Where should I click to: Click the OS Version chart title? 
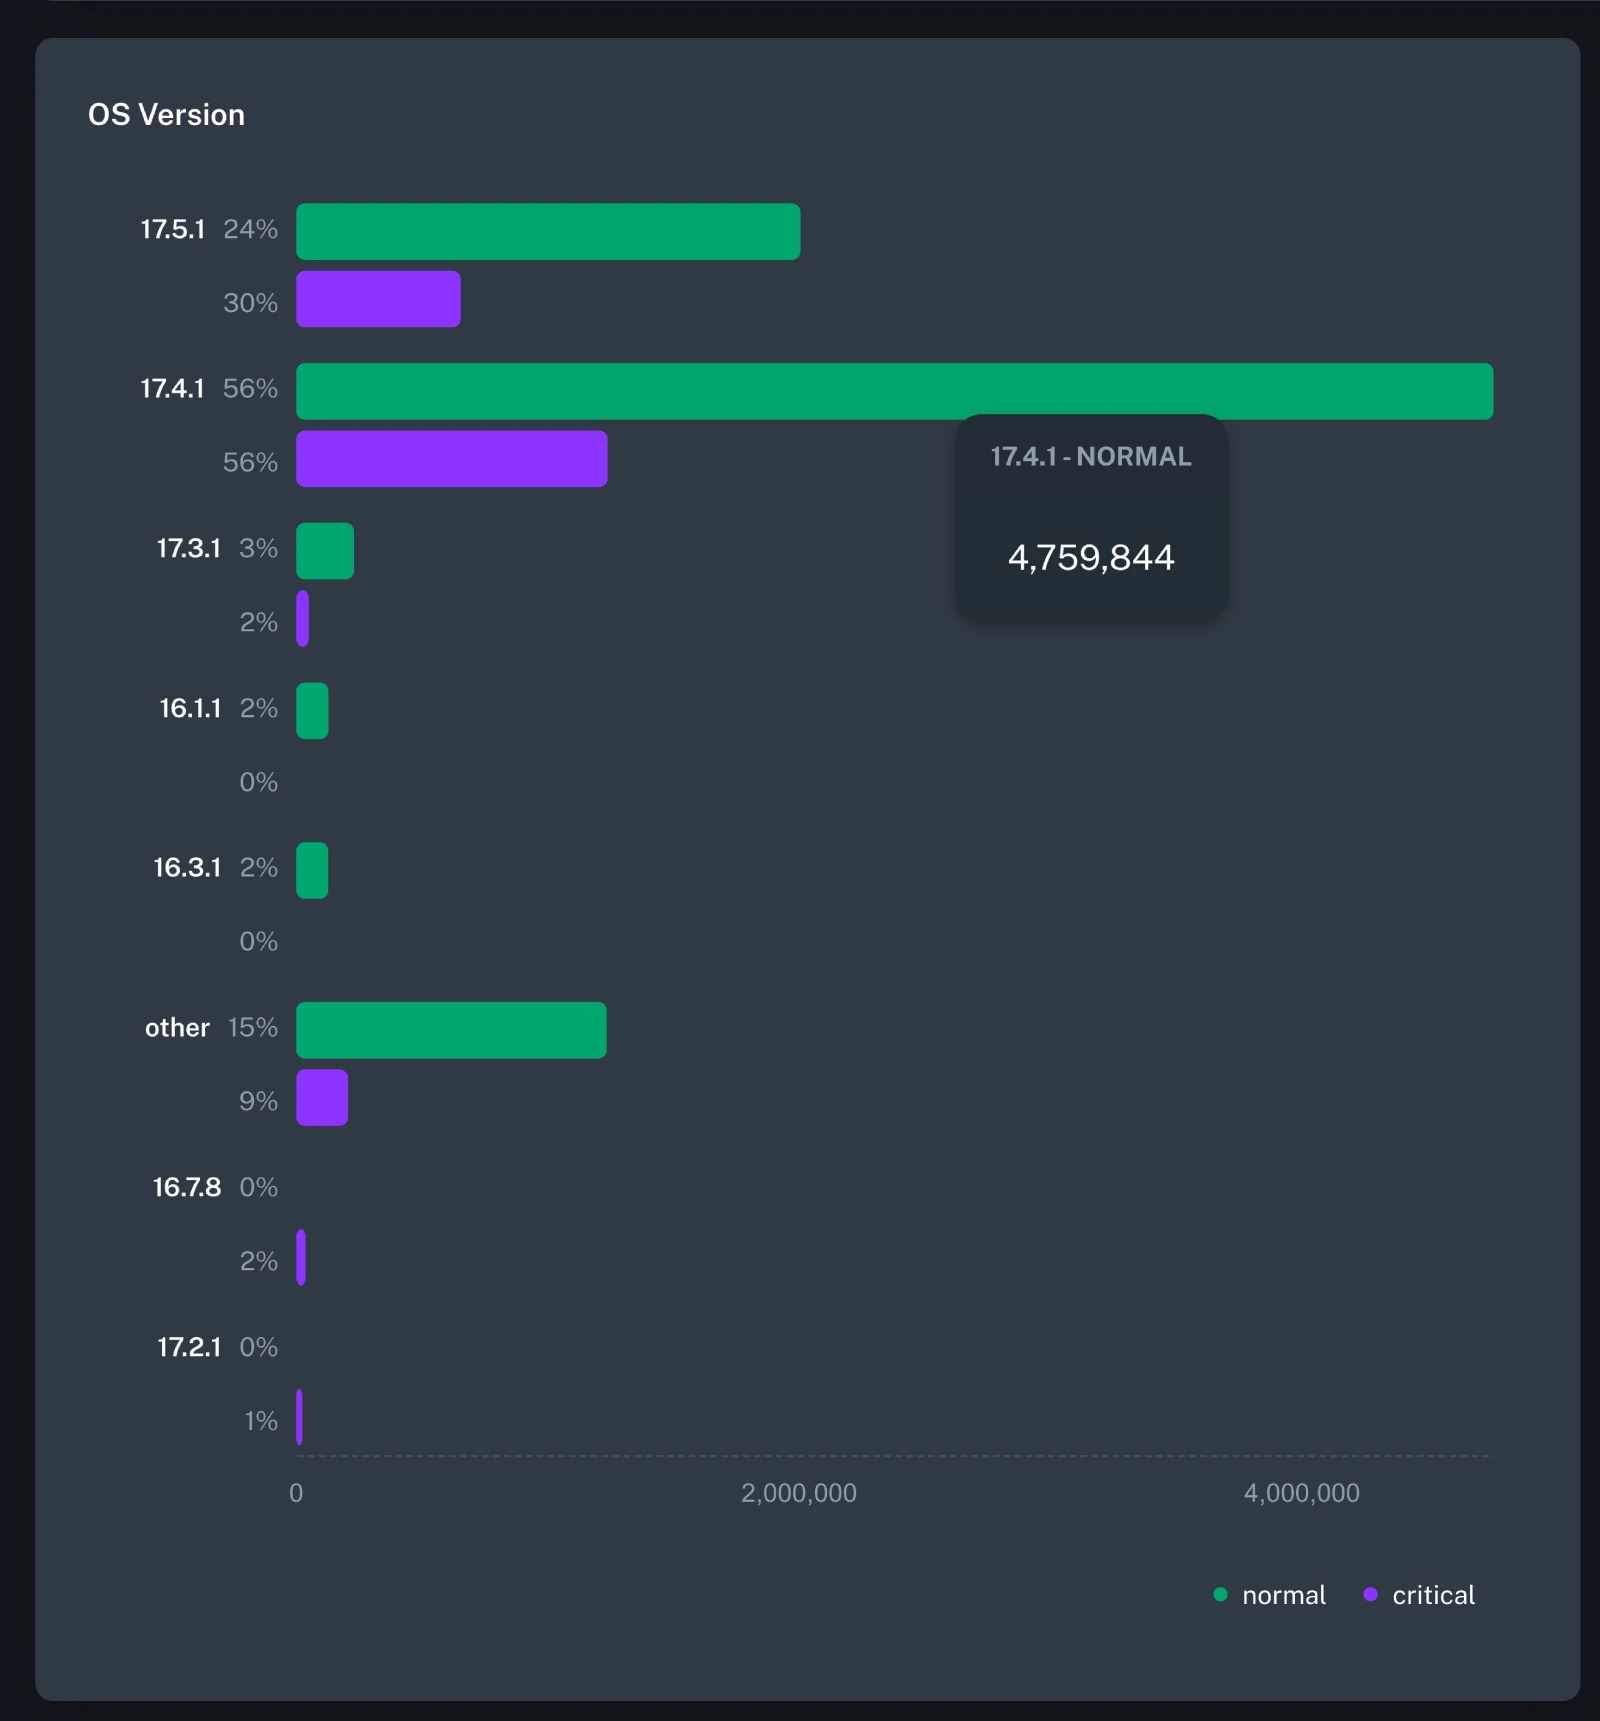pyautogui.click(x=166, y=115)
